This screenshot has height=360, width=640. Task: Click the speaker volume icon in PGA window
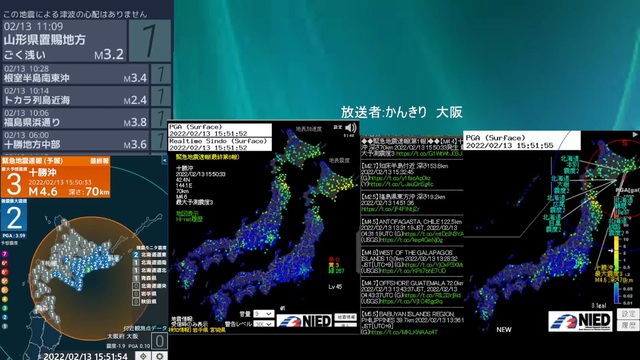click(351, 128)
